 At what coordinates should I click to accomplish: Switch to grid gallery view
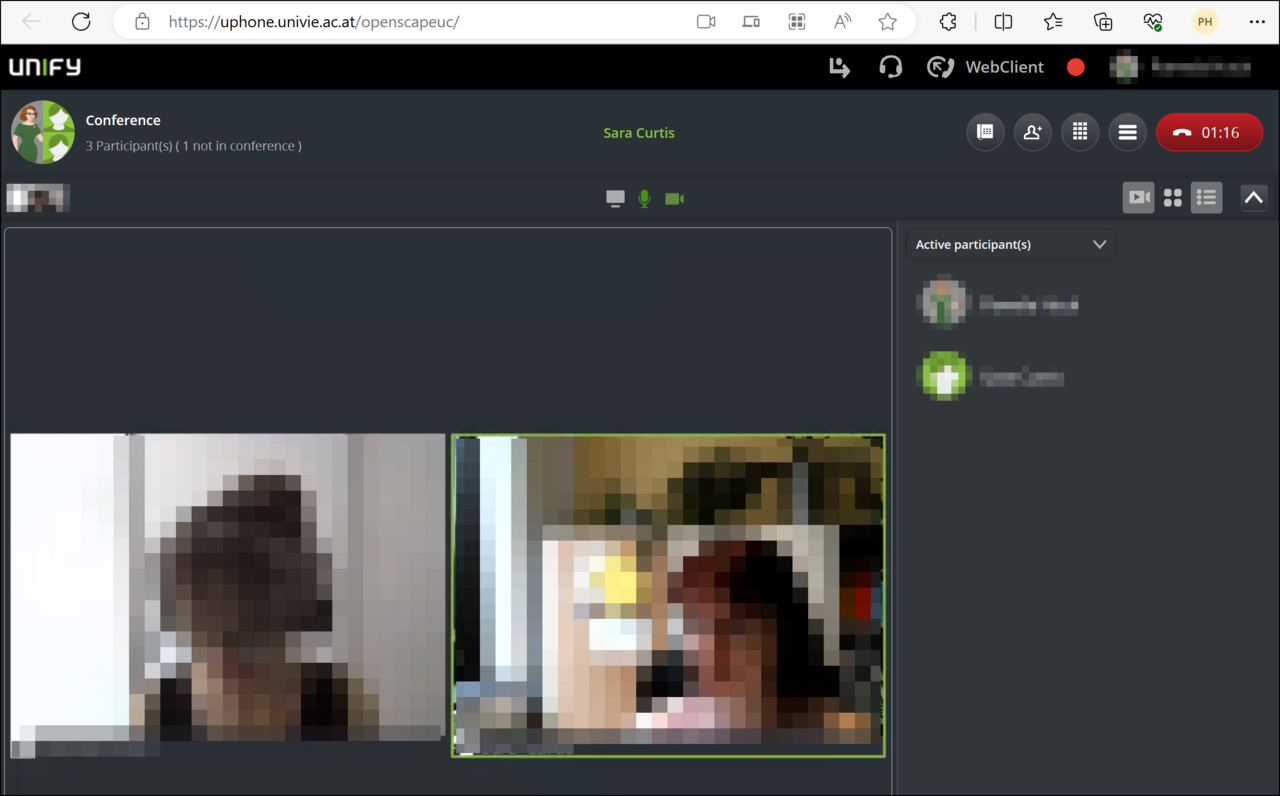click(1172, 198)
